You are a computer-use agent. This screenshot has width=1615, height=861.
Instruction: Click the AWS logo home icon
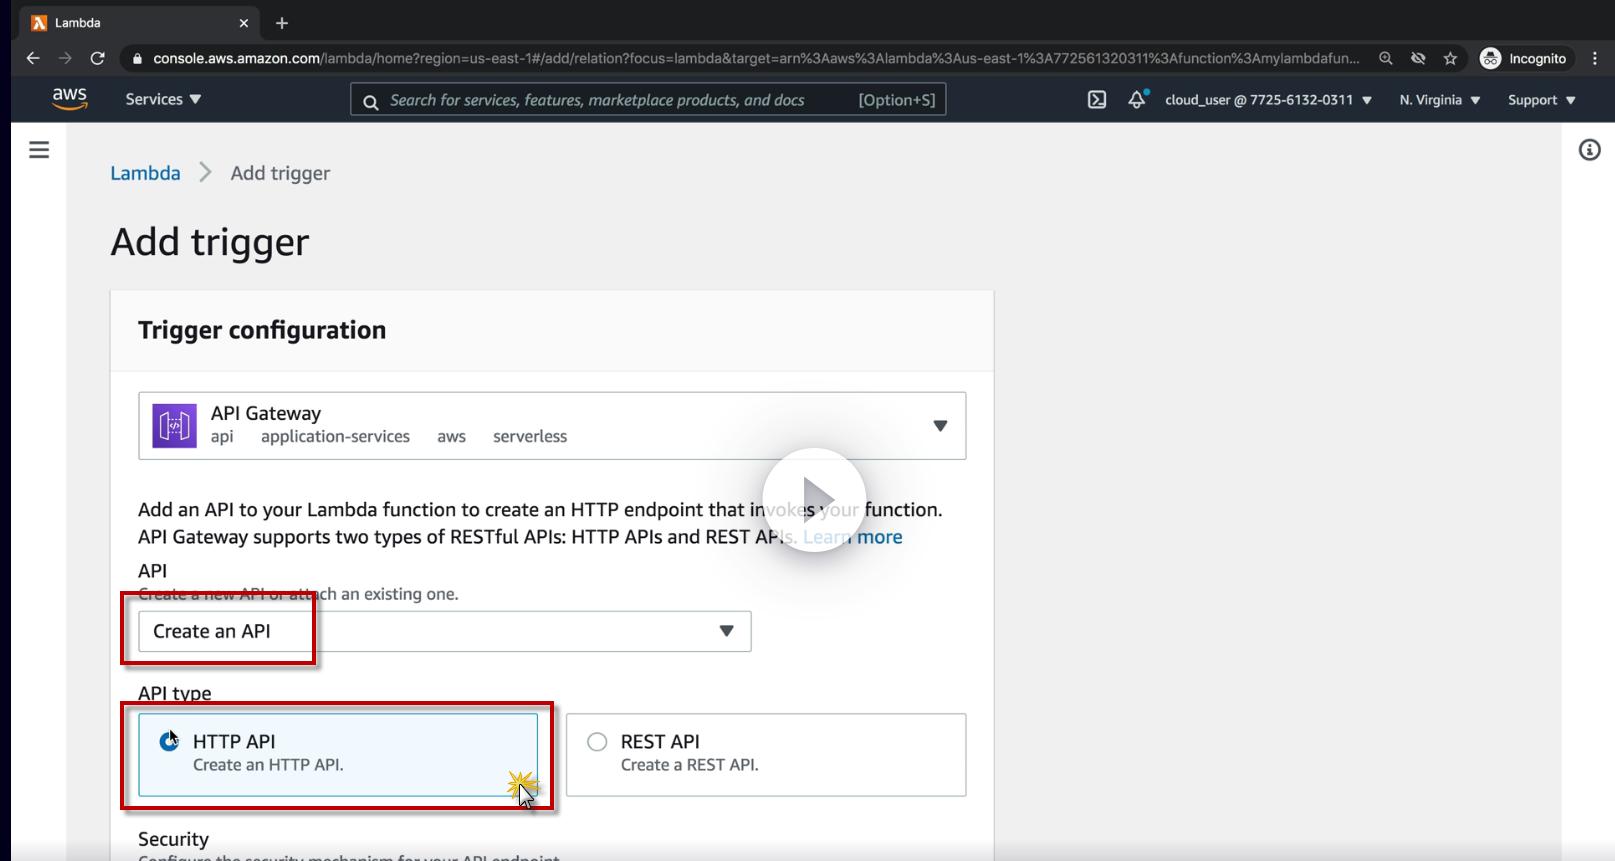tap(69, 99)
